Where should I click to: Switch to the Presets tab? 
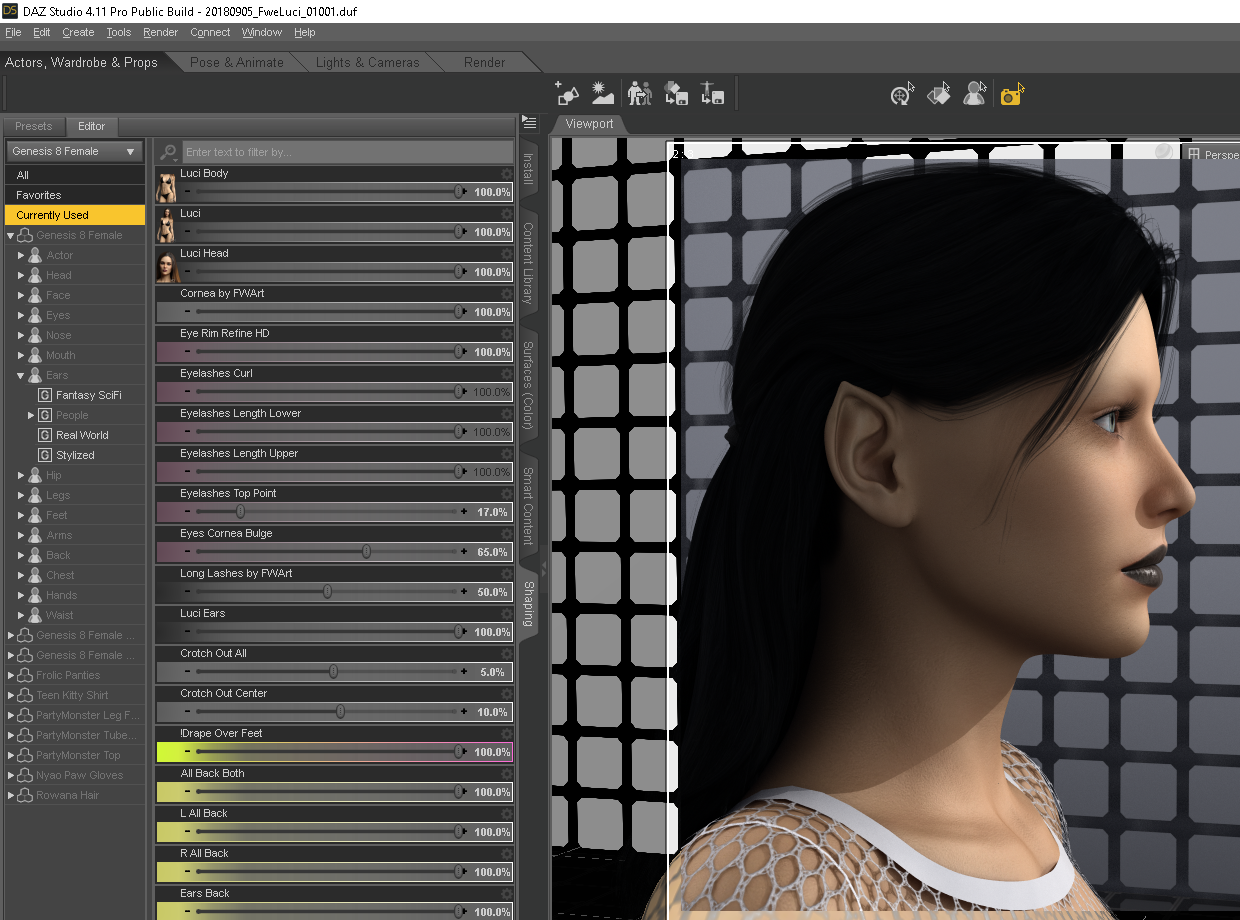[x=34, y=126]
